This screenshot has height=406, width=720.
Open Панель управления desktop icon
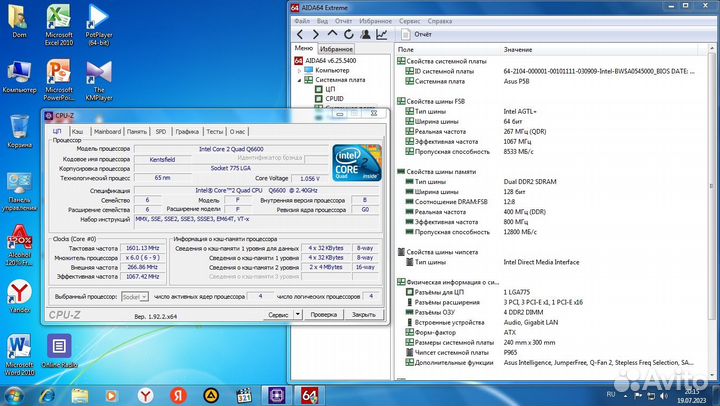(x=19, y=191)
